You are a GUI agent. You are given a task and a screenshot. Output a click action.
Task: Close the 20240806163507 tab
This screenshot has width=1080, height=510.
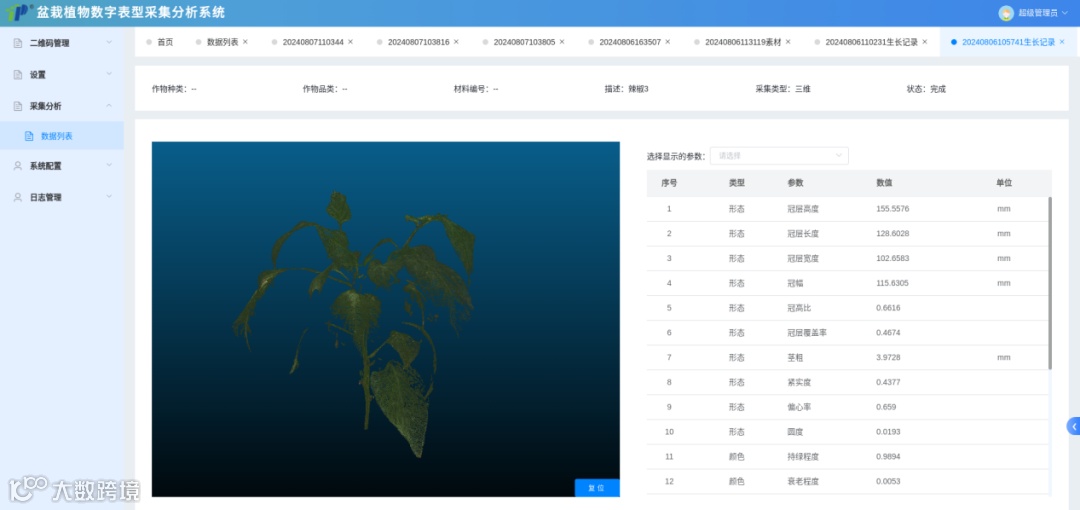click(667, 42)
